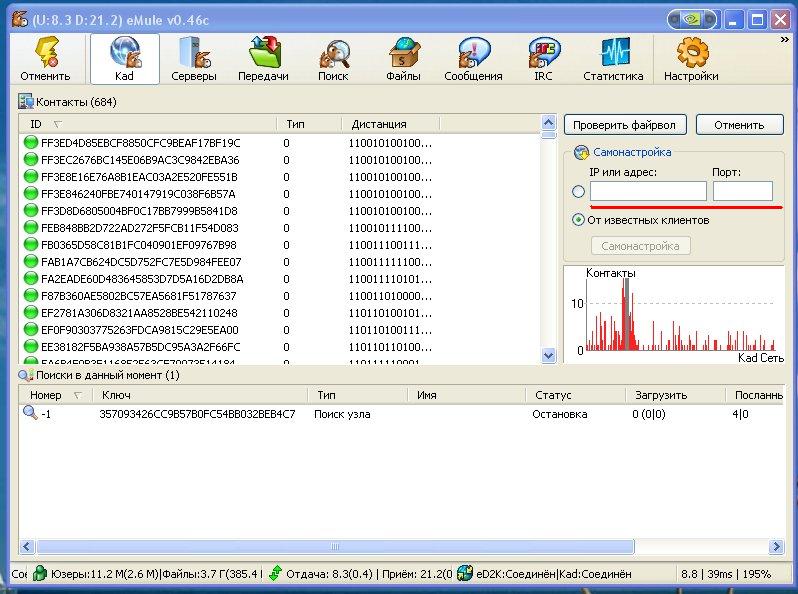This screenshot has height=594, width=798.
Task: Sort searches by Номер column
Action: pos(56,395)
